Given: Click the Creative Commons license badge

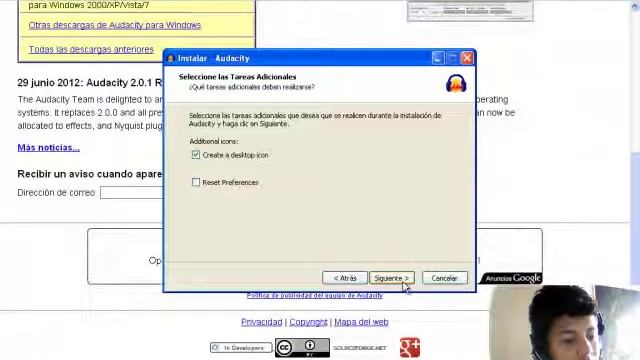Looking at the screenshot, I should click(302, 347).
